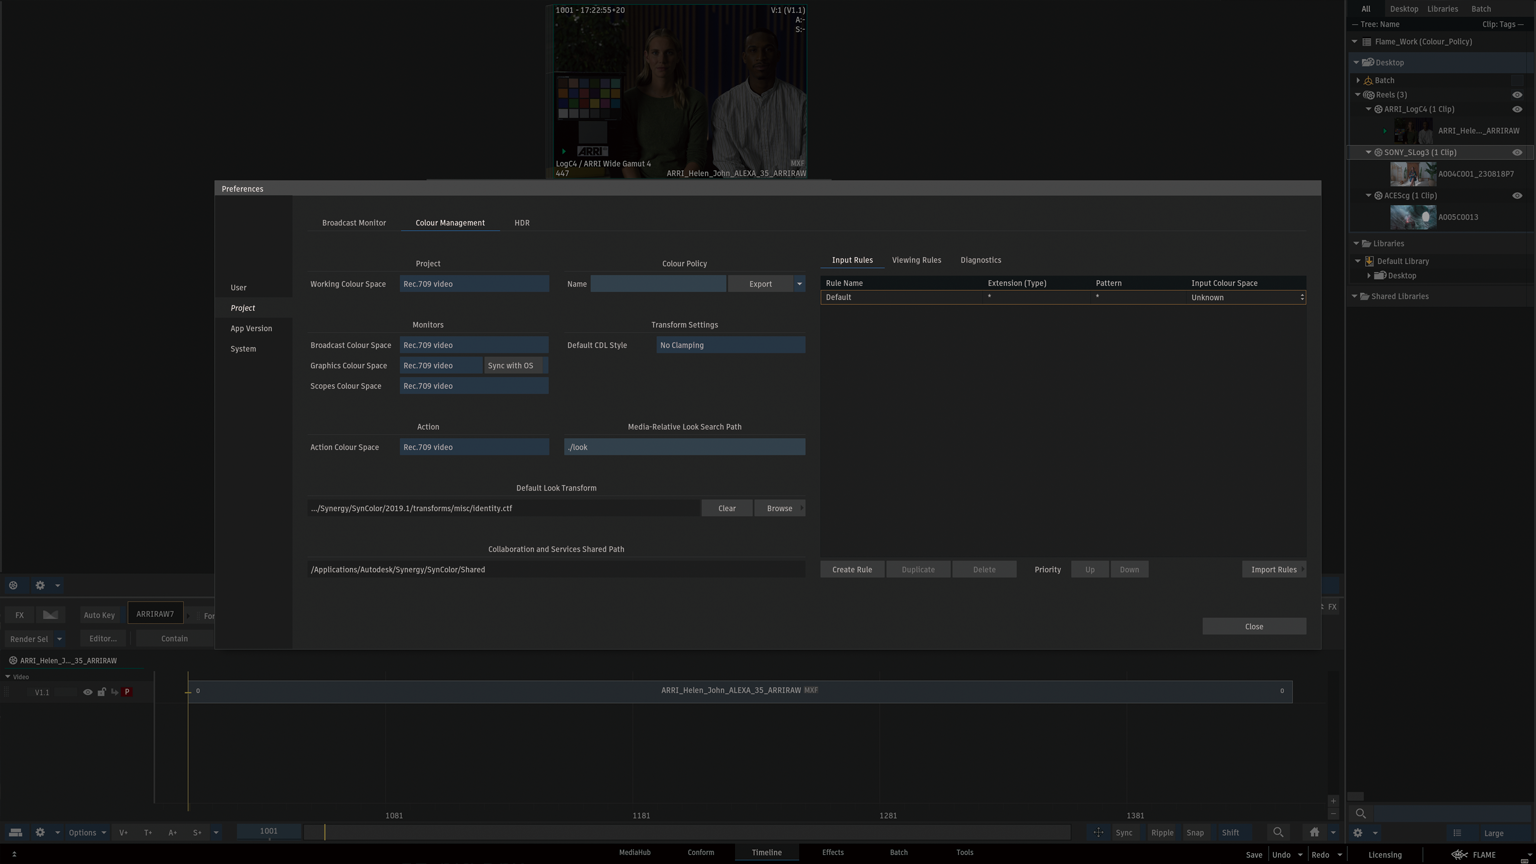
Task: Click the FLAME fish logo icon
Action: [1459, 855]
